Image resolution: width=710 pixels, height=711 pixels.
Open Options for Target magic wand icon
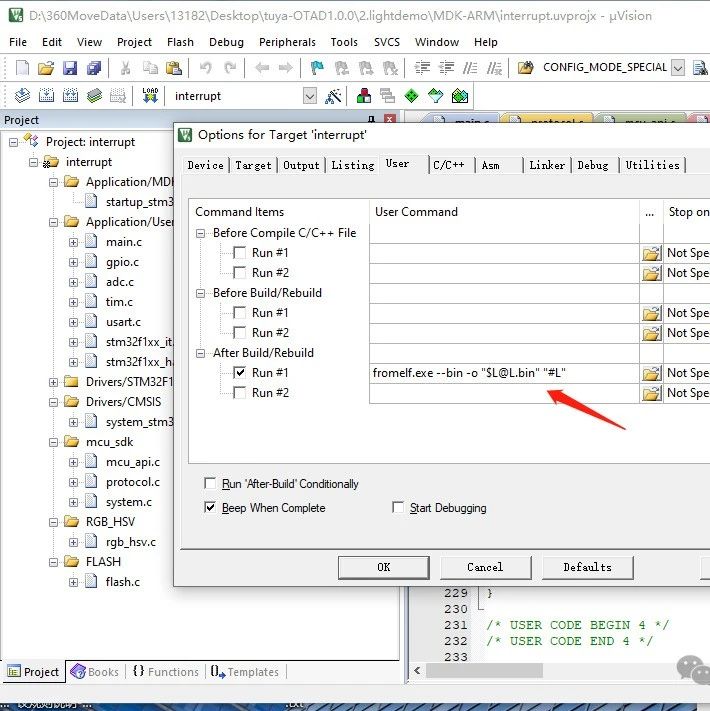[x=333, y=96]
